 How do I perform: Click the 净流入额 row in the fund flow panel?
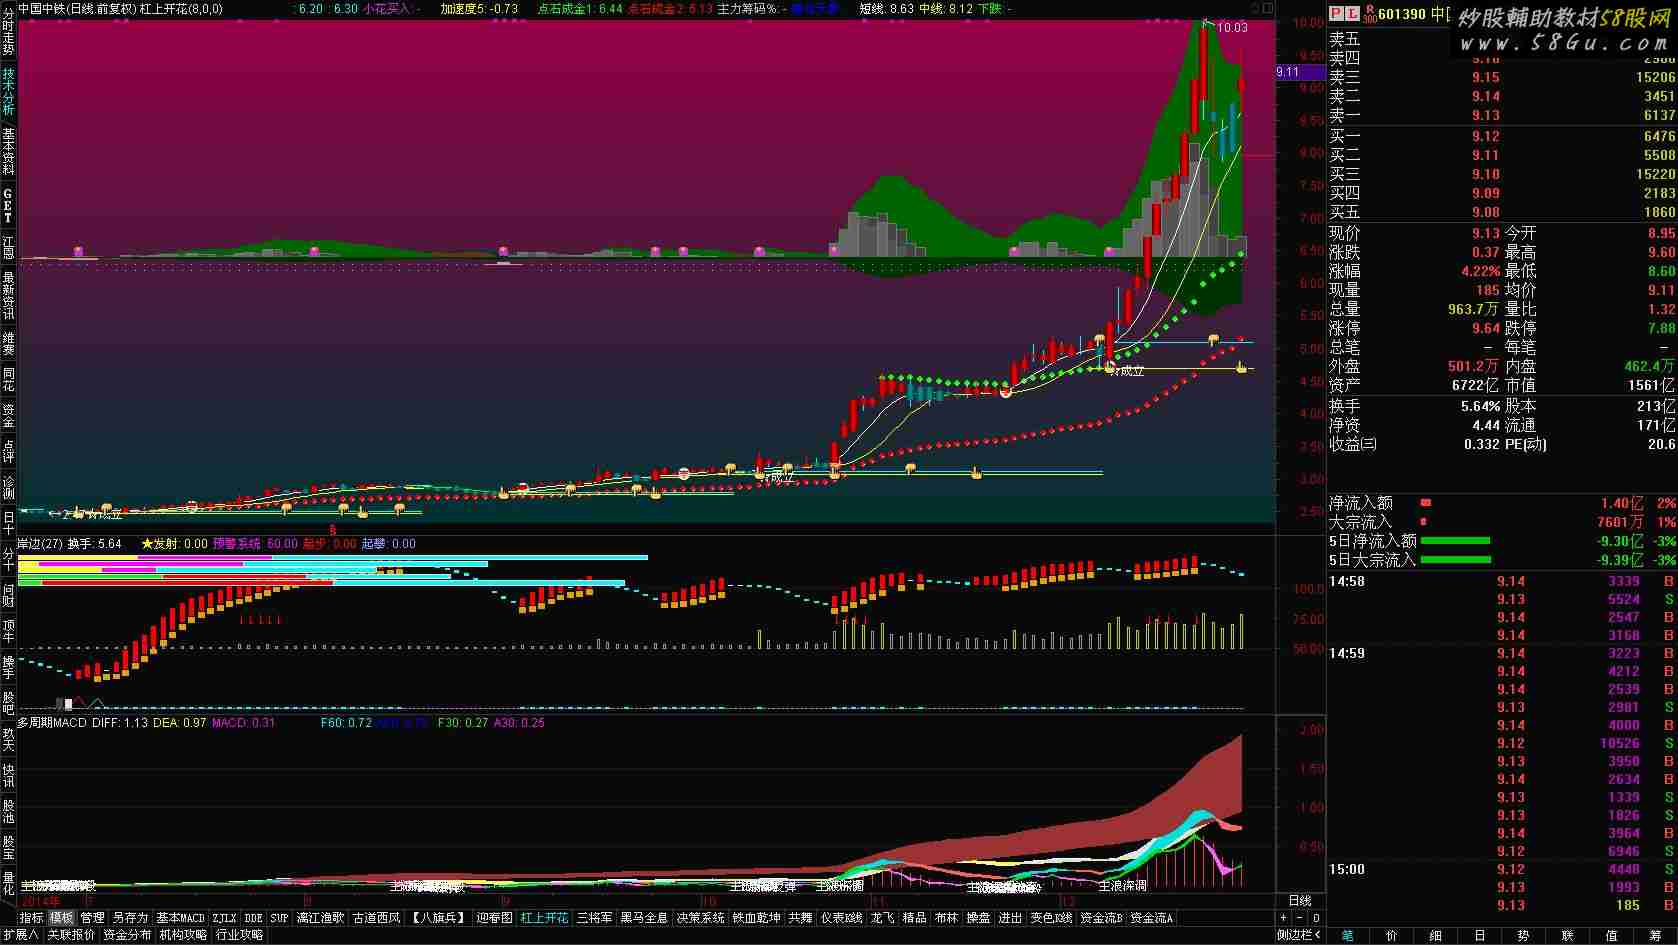pos(1502,503)
